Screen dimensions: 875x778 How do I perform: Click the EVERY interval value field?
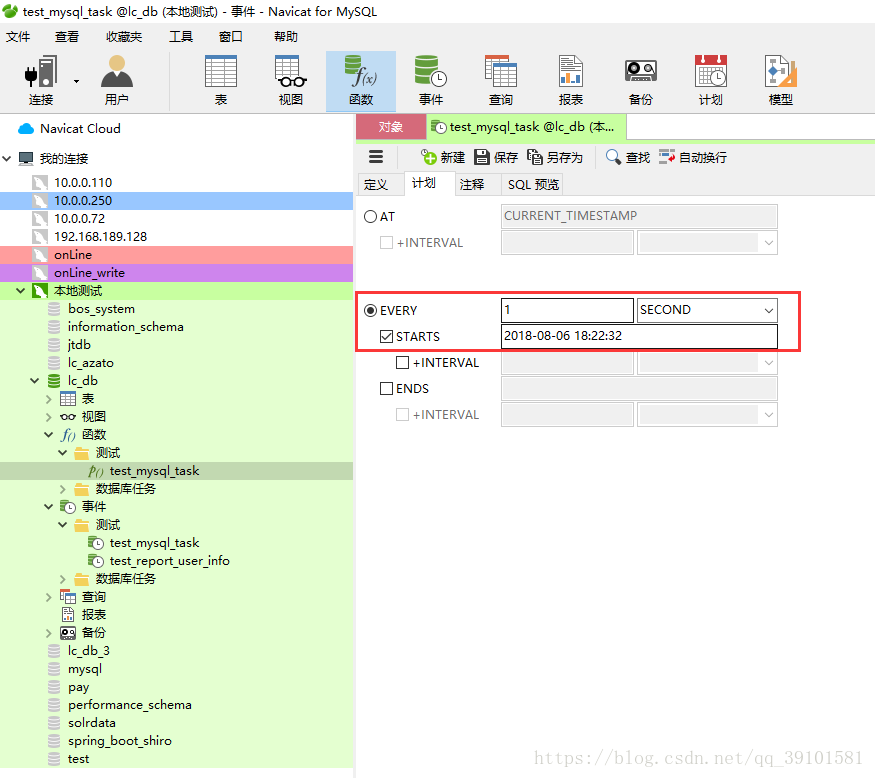pyautogui.click(x=567, y=310)
